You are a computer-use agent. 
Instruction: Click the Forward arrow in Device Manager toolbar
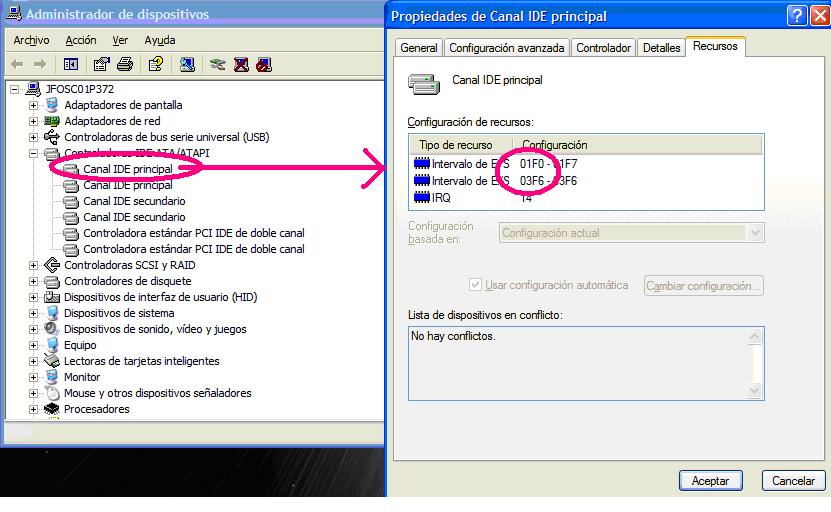click(40, 65)
